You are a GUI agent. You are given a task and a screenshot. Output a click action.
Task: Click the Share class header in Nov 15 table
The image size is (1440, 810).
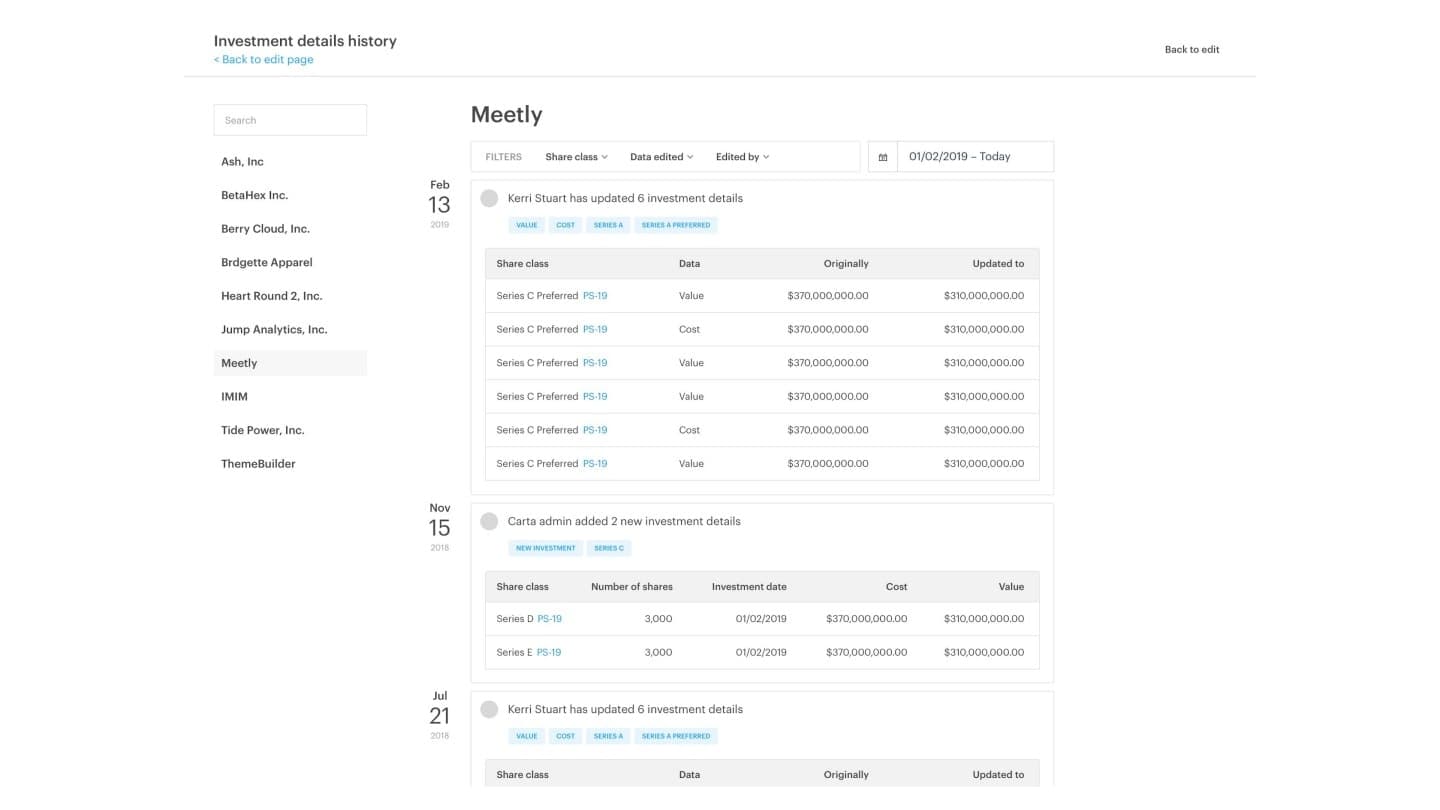point(522,587)
